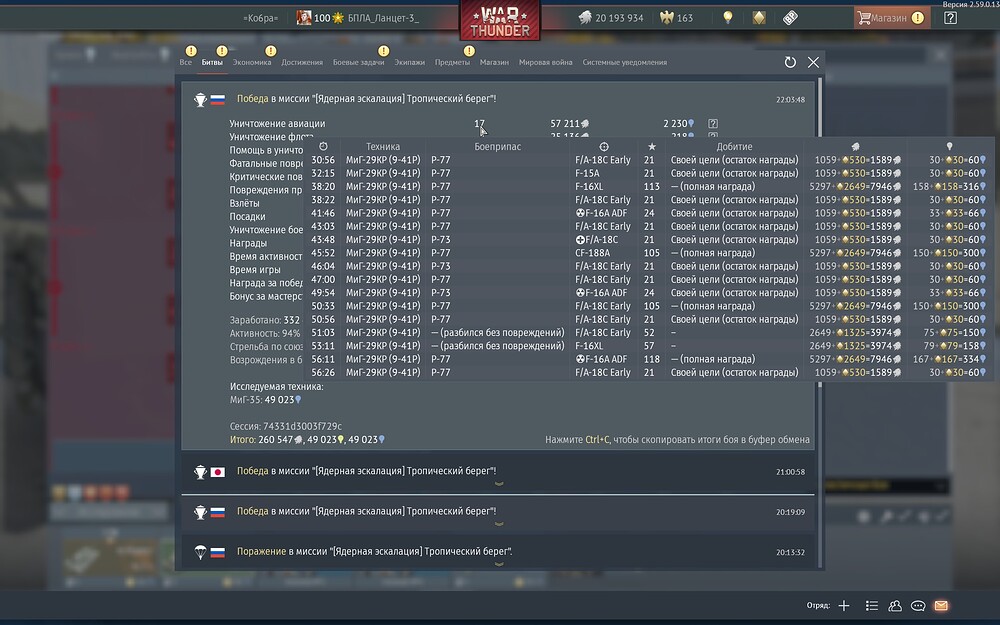
Task: Click the «Кобра» squadron tag
Action: coord(260,18)
